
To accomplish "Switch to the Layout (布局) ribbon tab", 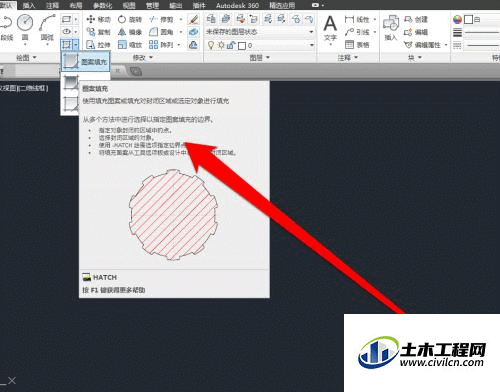I will (x=76, y=5).
